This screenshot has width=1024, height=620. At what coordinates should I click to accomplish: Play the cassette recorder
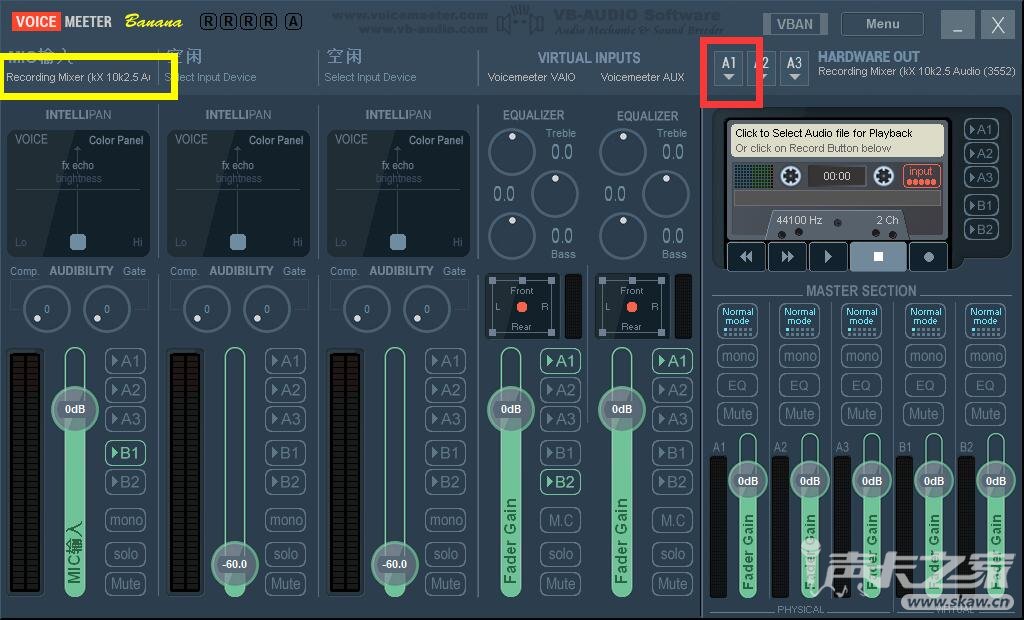pos(828,257)
